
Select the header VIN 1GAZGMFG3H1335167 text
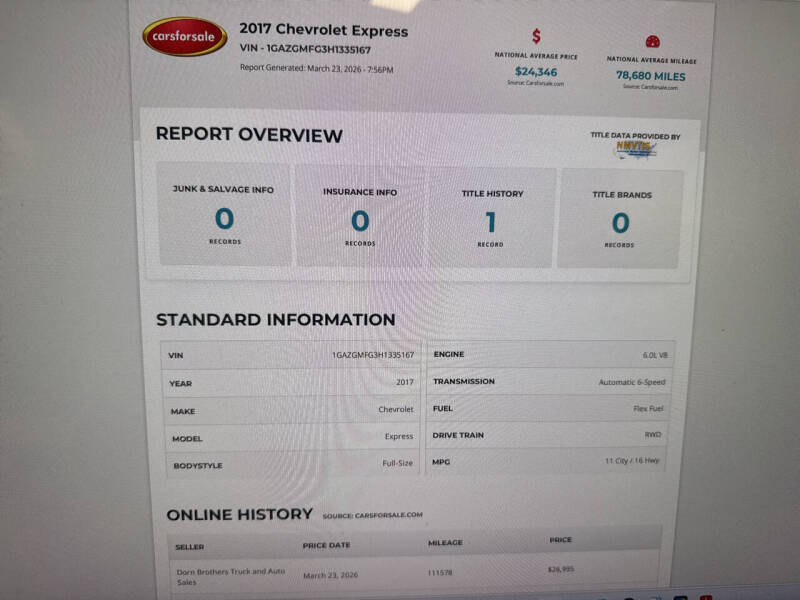point(305,49)
